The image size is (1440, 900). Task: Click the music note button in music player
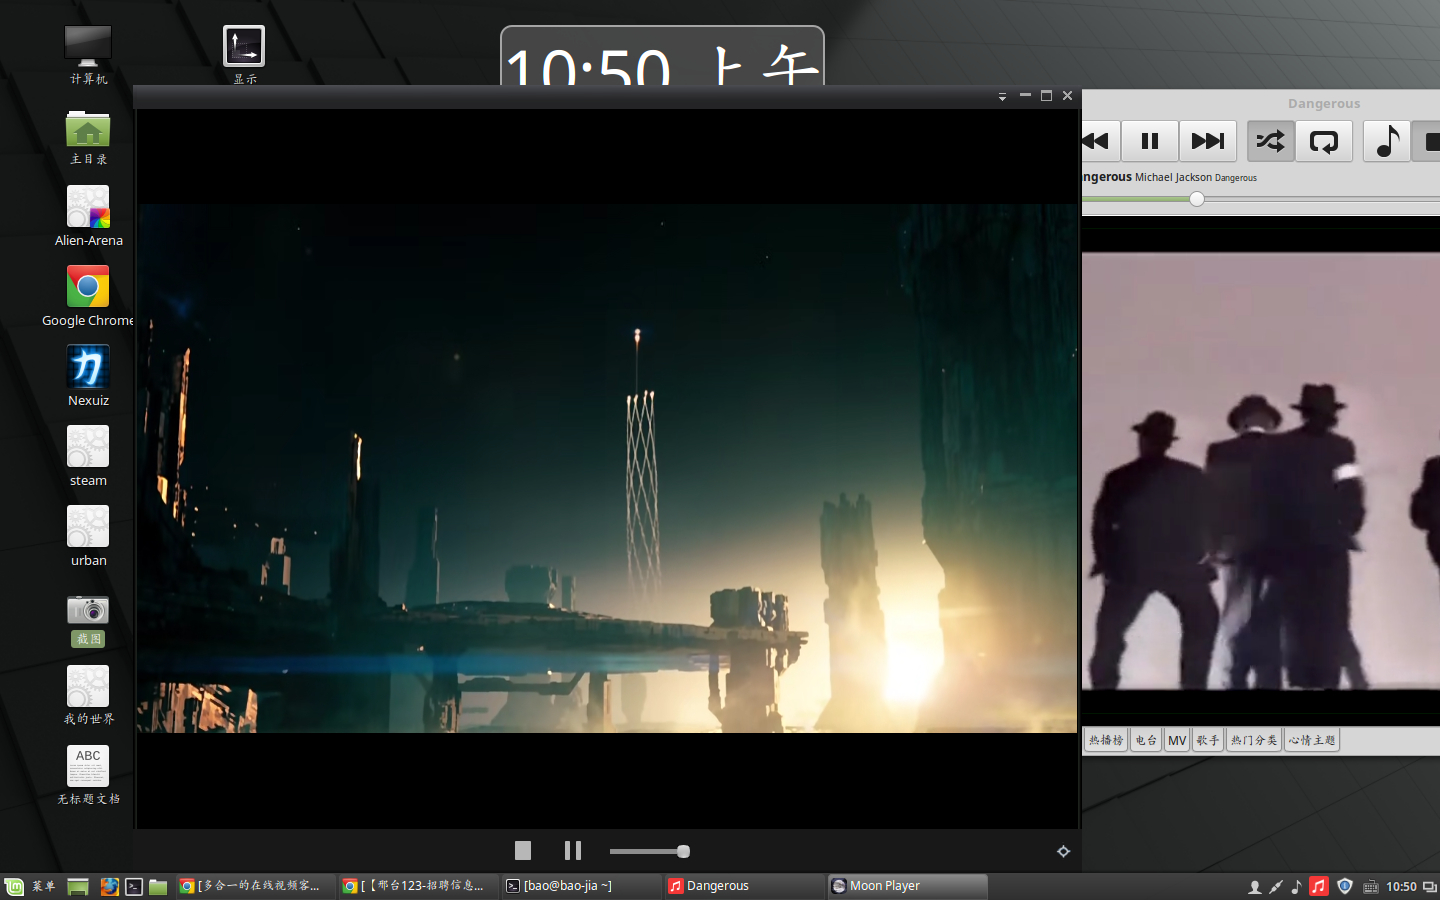1387,141
